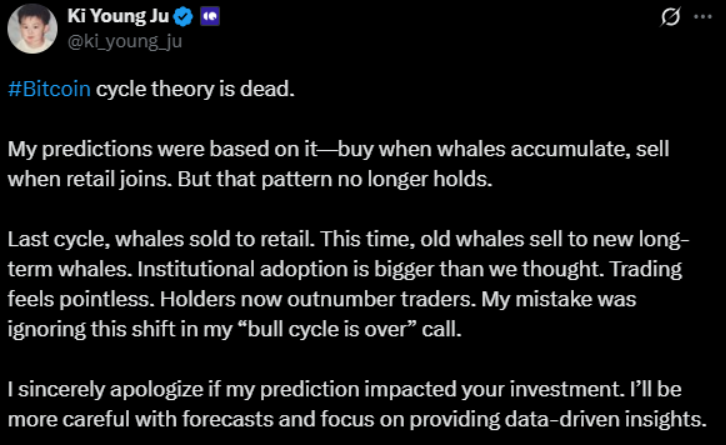Click the line starting 'My predictions were based'
This screenshot has width=726, height=445.
coord(338,149)
